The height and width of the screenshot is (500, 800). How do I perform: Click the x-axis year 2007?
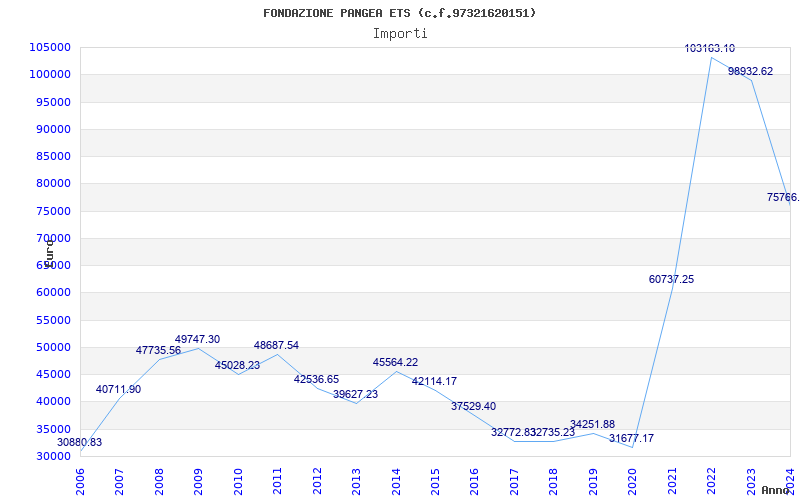tap(119, 481)
